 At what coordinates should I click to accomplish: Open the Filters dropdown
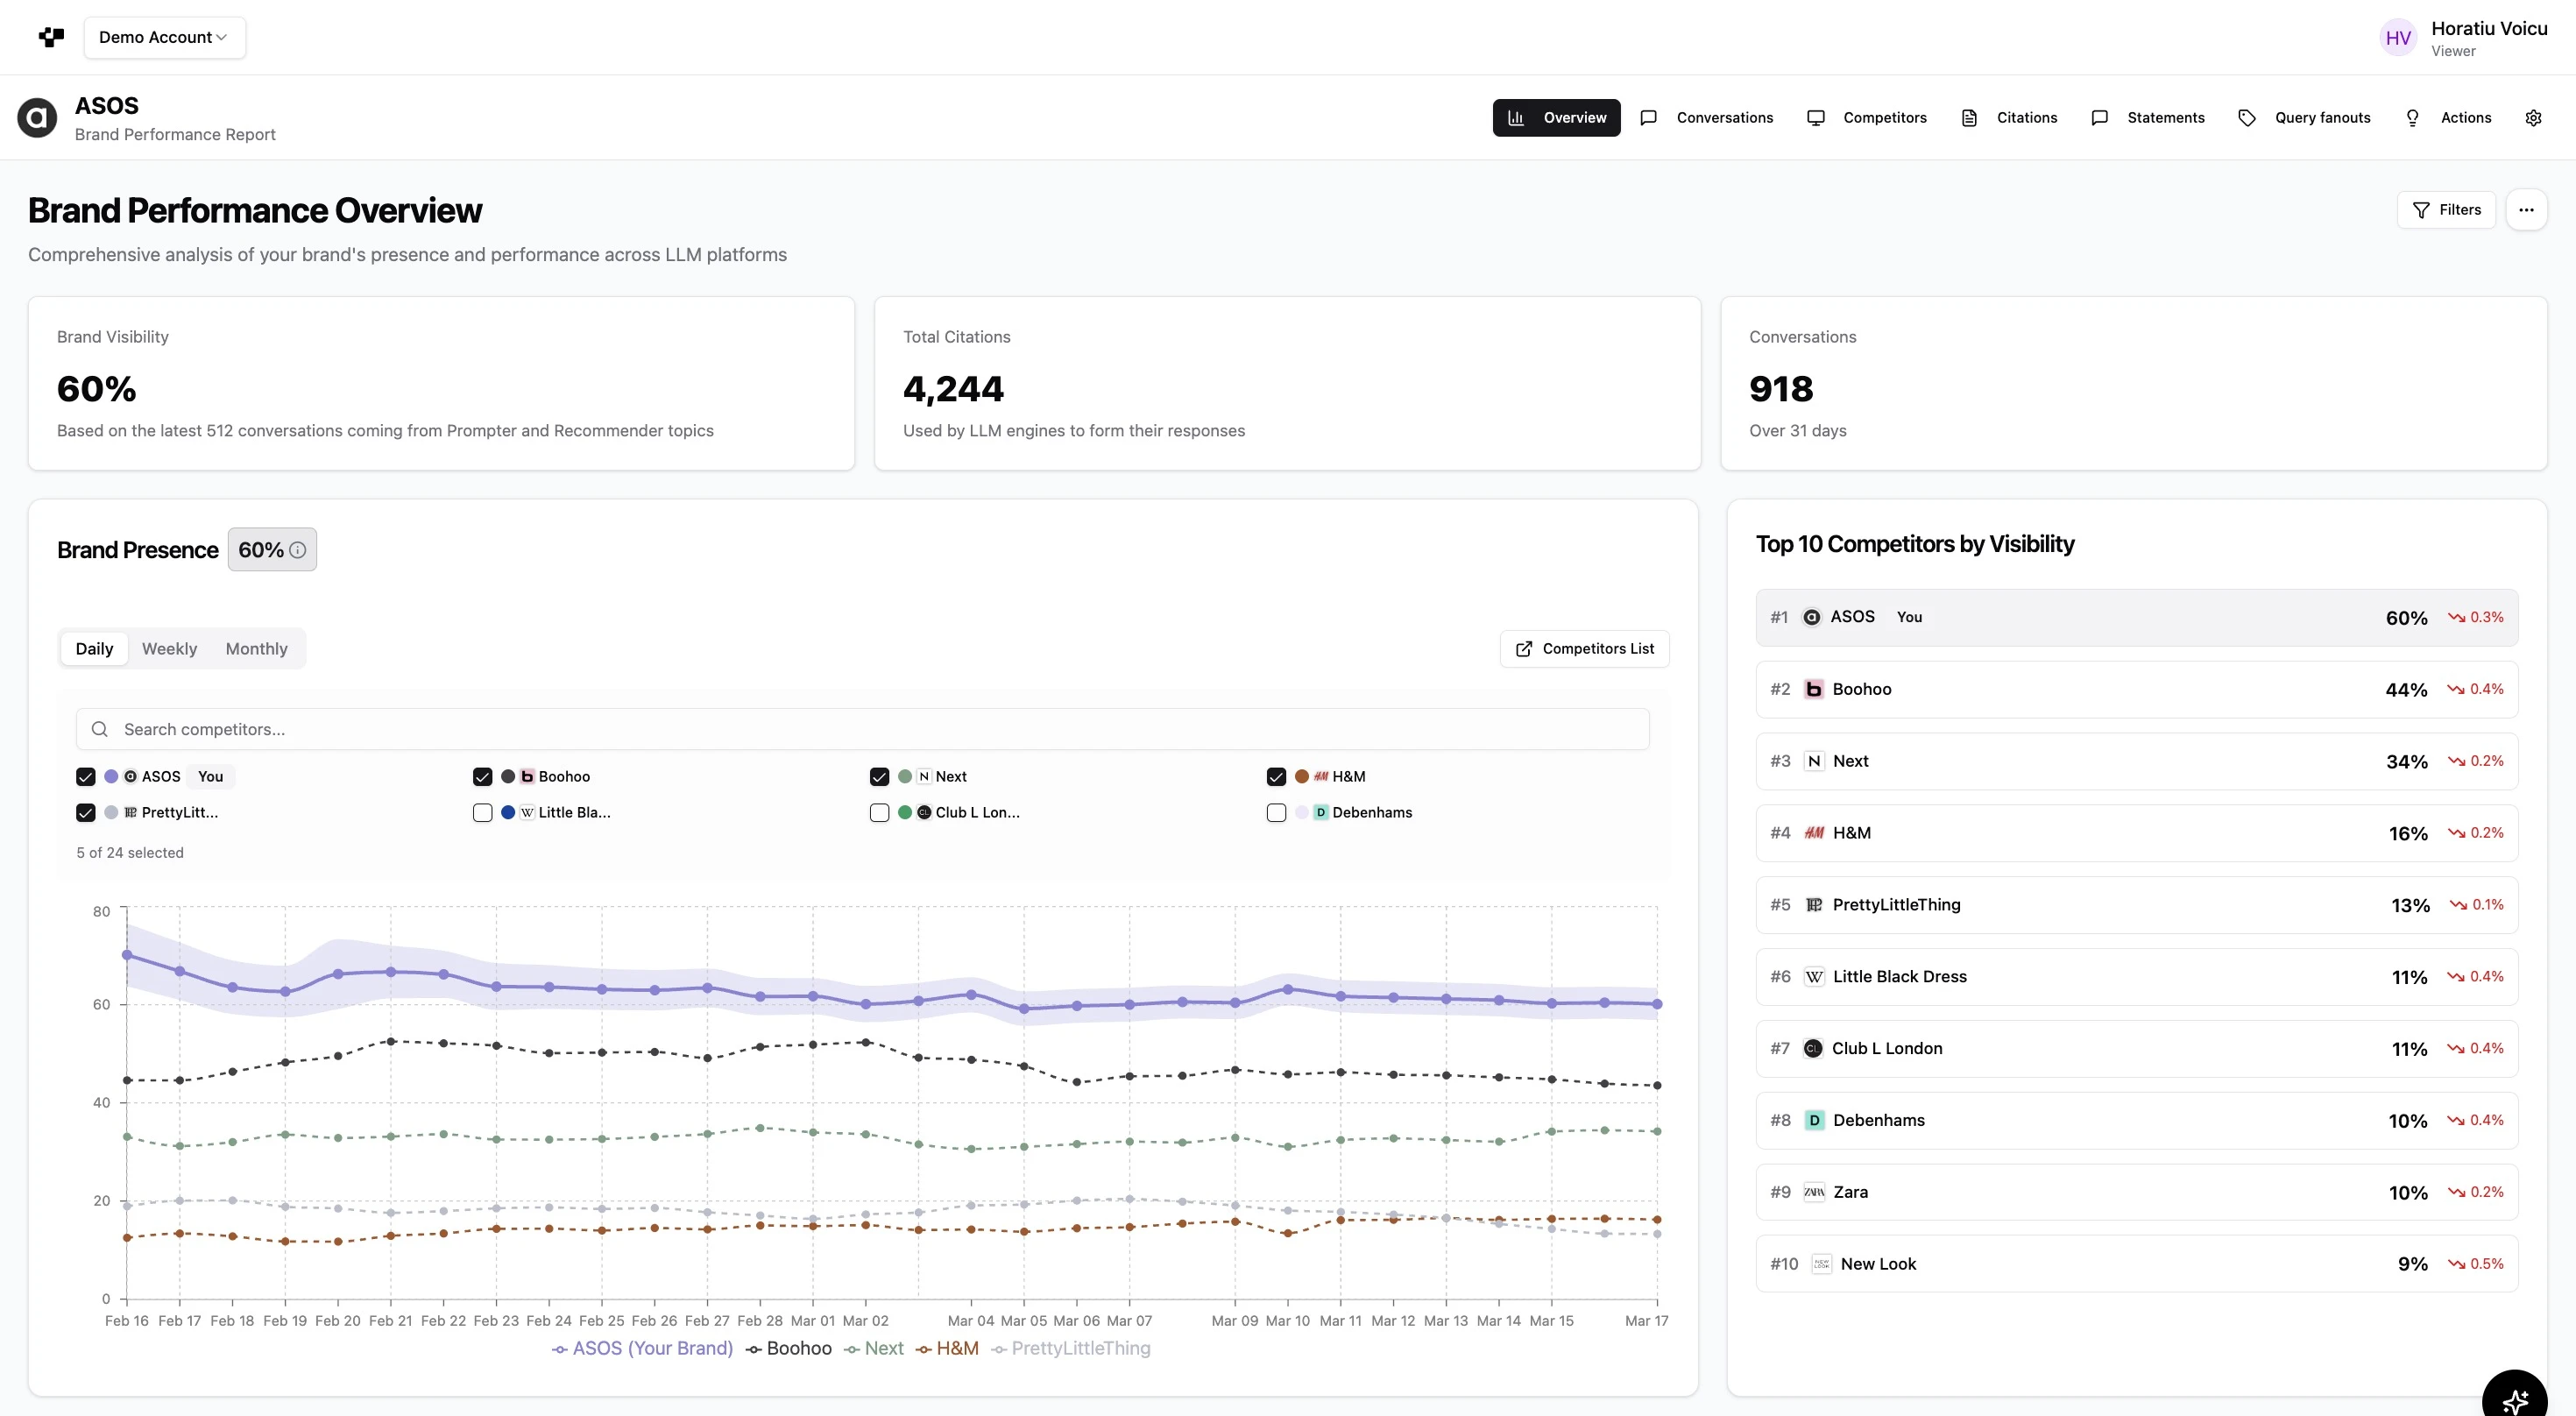[x=2446, y=210]
